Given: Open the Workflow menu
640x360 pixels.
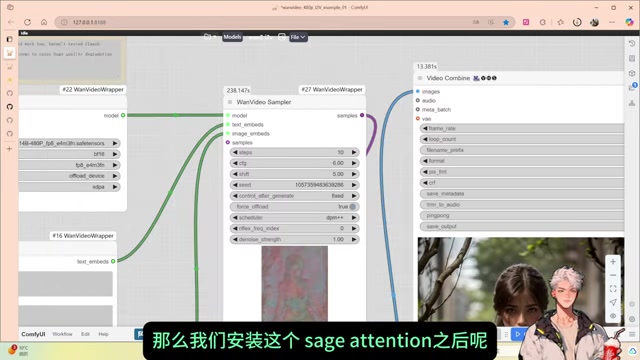Looking at the screenshot, I should click(x=62, y=334).
